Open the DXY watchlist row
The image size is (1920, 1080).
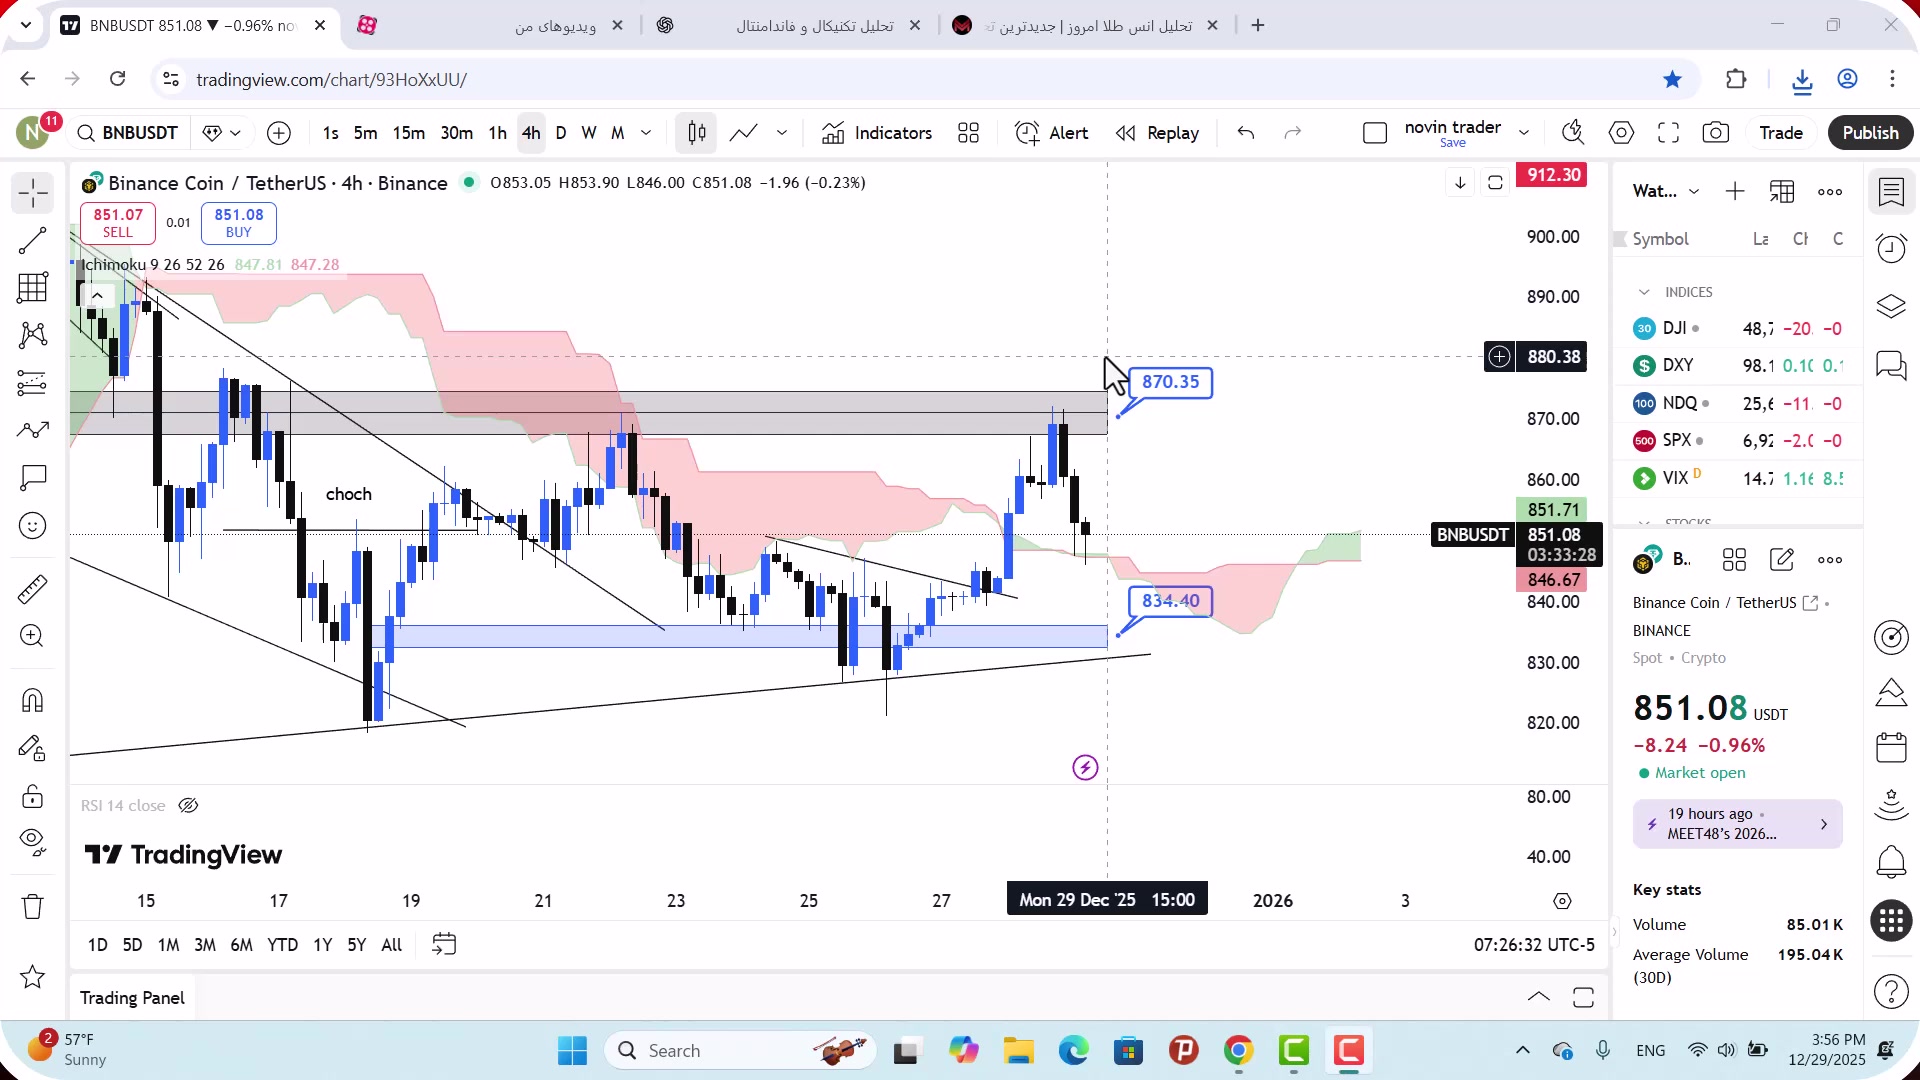(x=1738, y=366)
